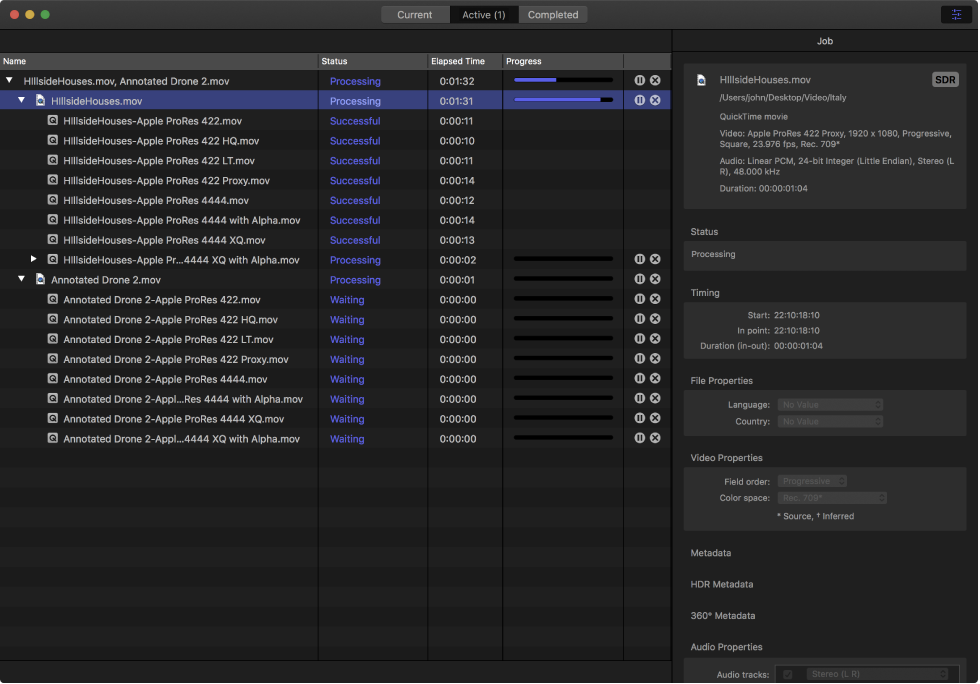Viewport: 980px width, 684px height.
Task: Toggle the inspector pane button
Action: coord(957,14)
